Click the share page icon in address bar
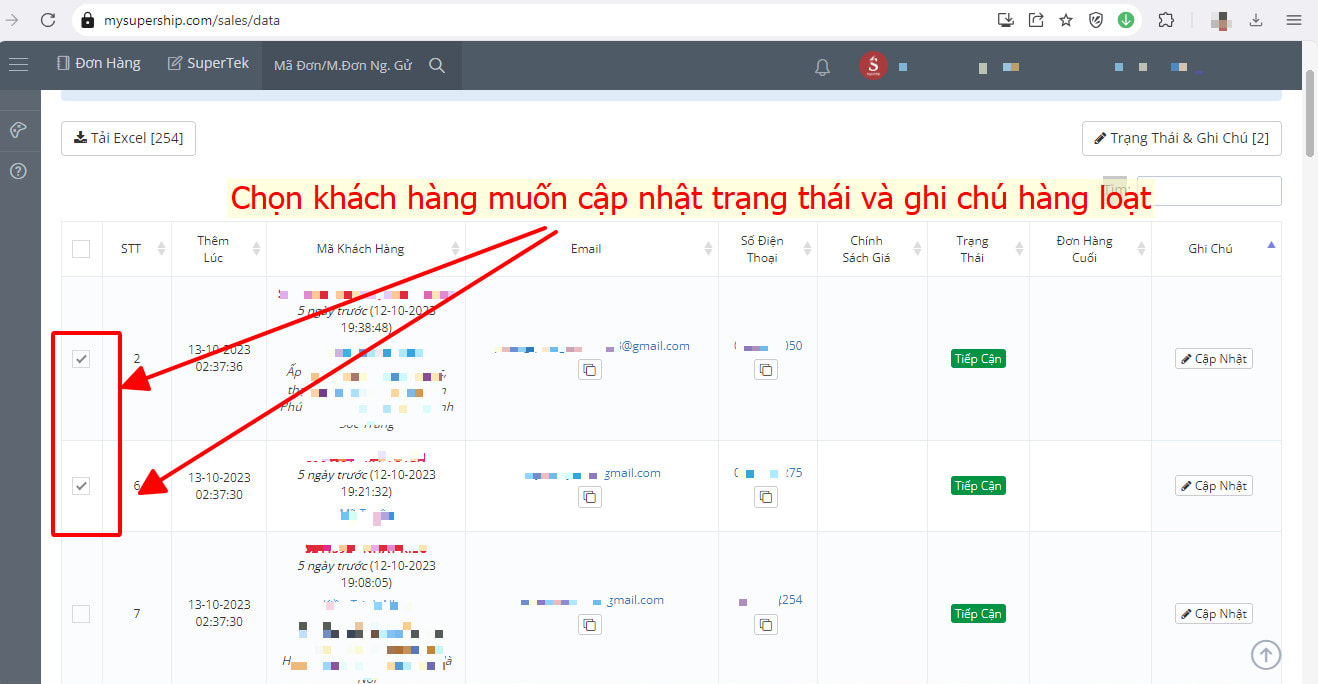The image size is (1318, 684). (x=1036, y=19)
